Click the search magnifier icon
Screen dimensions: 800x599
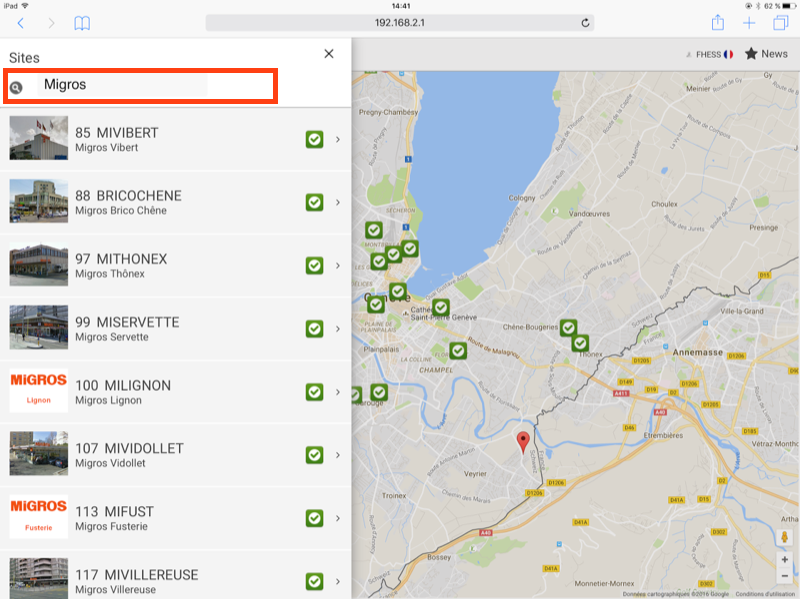point(16,88)
